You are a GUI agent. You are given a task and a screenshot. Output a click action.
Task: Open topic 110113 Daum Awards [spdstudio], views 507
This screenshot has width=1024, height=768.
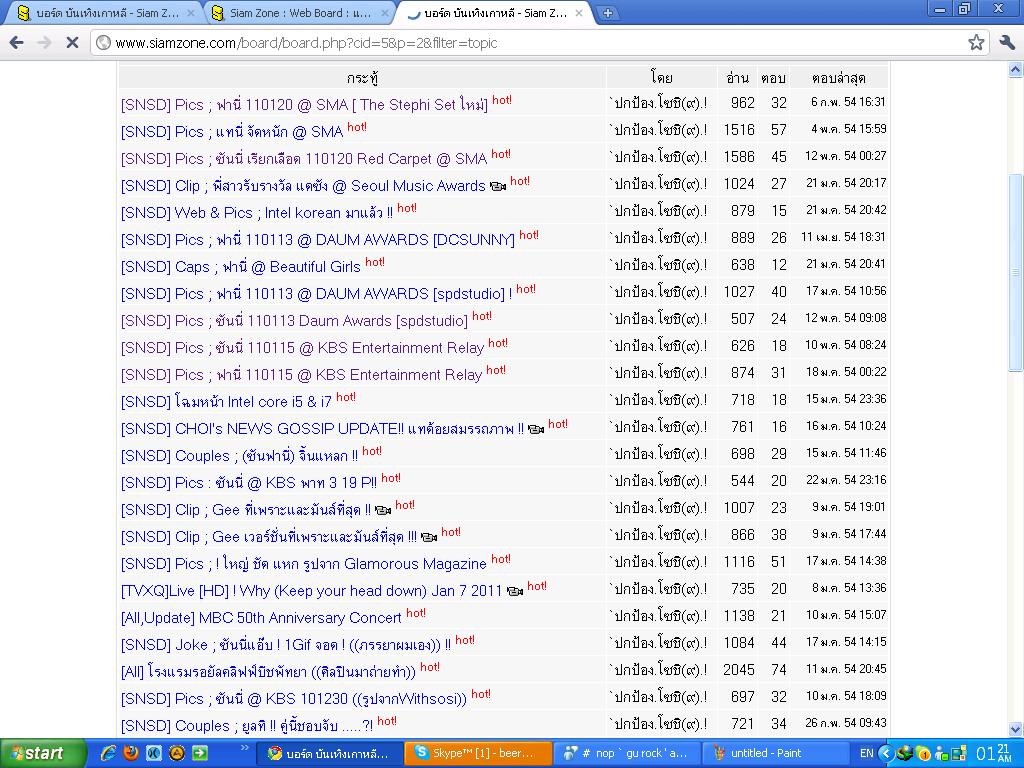pos(295,321)
